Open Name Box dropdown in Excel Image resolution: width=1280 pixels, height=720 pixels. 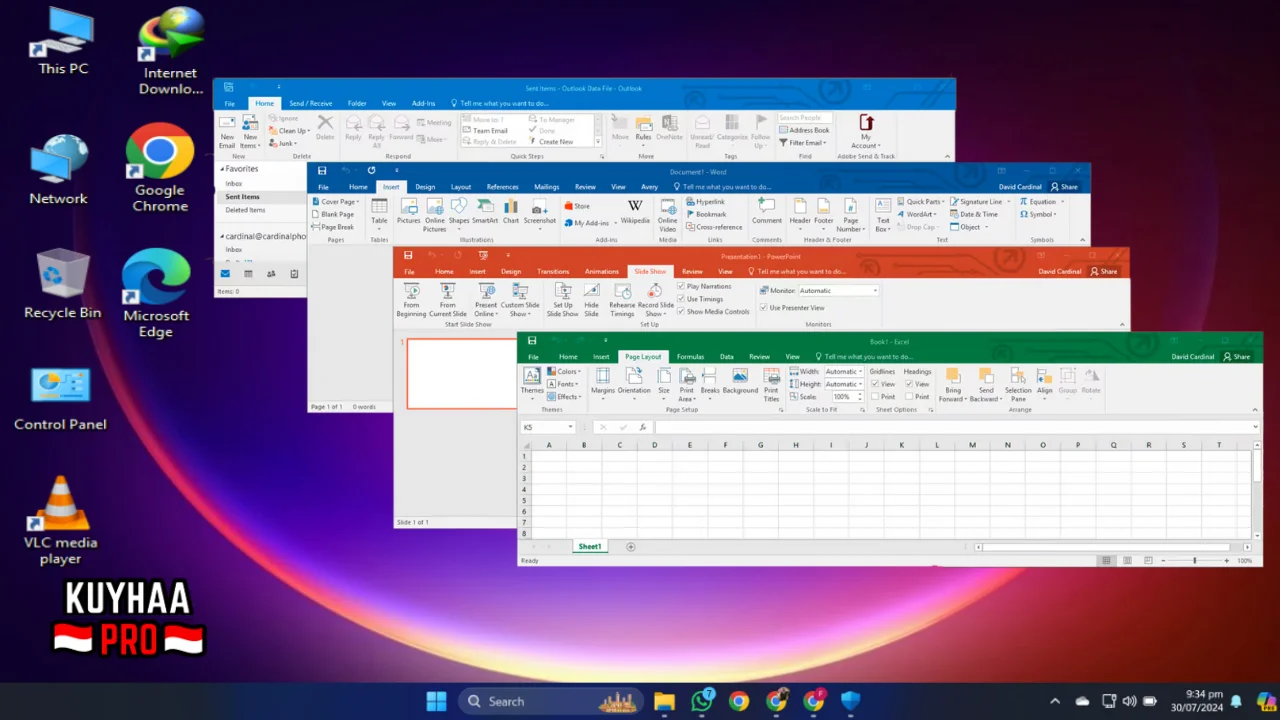tap(571, 427)
